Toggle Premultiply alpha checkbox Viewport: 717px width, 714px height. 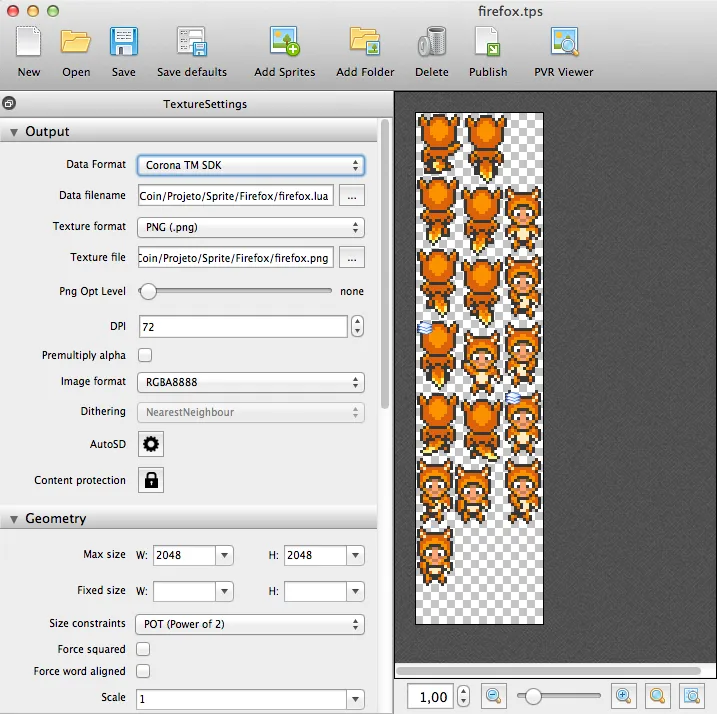(145, 355)
